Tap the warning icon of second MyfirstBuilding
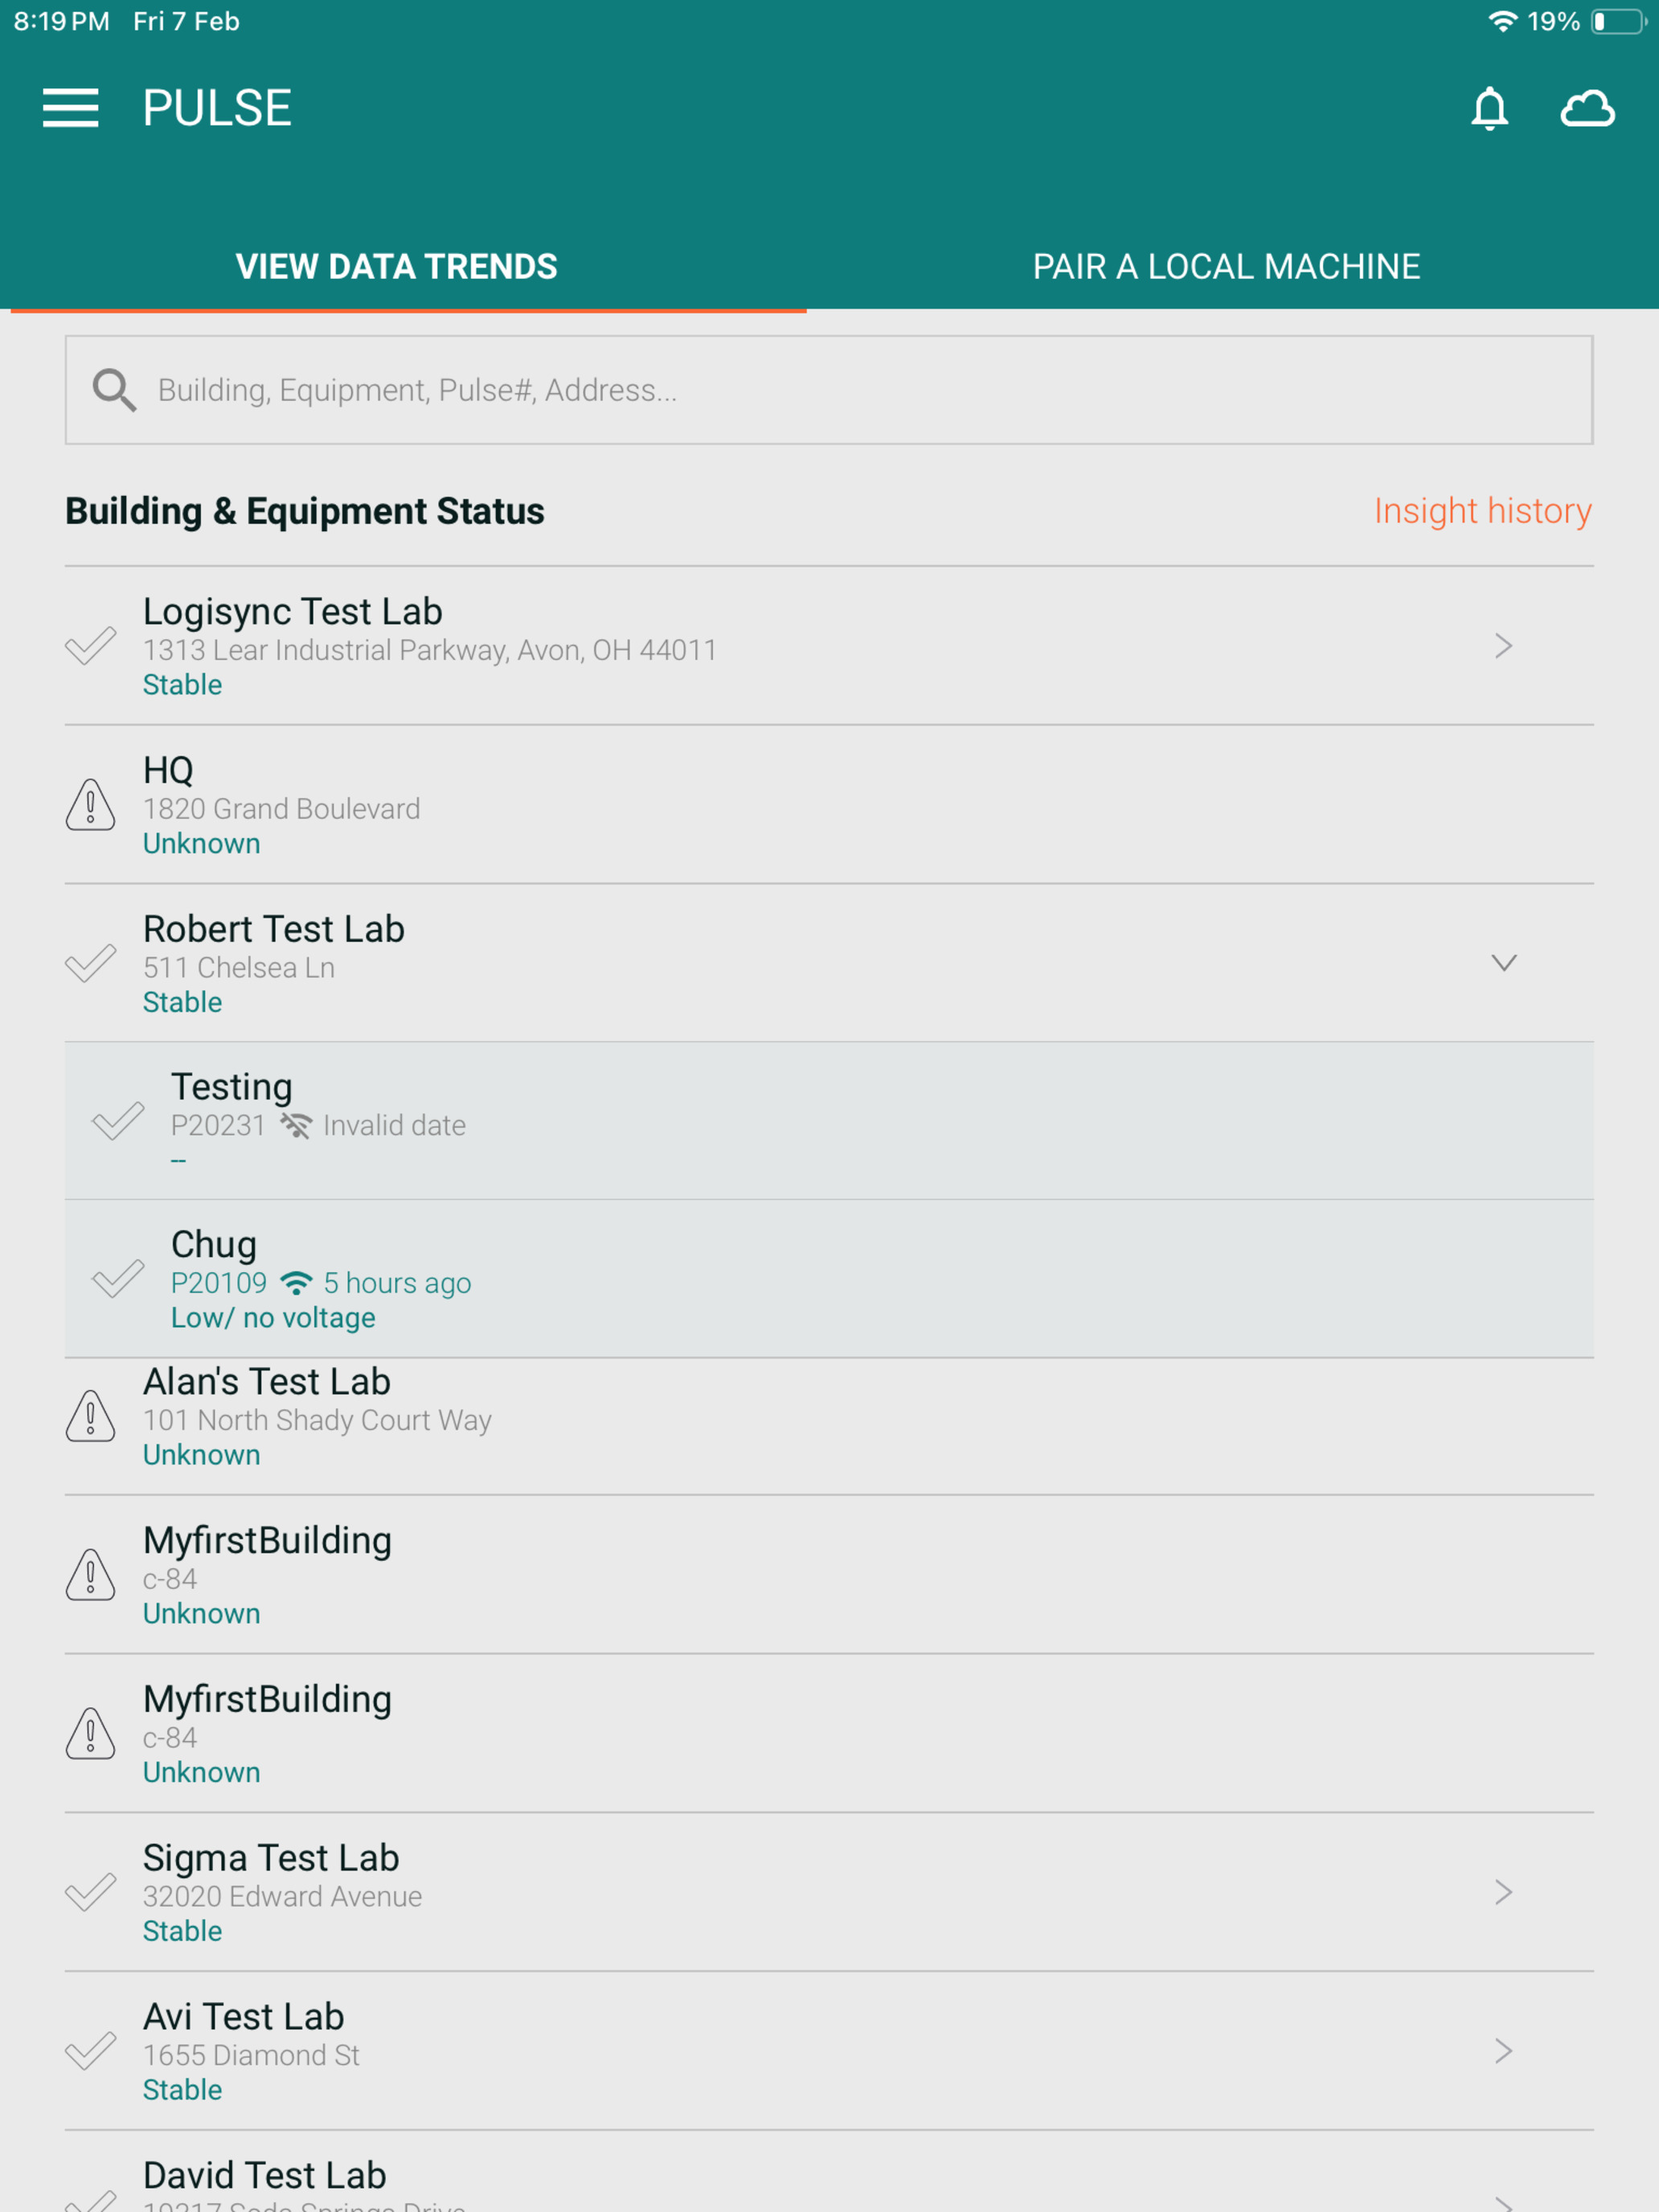The width and height of the screenshot is (1659, 2212). point(90,1733)
